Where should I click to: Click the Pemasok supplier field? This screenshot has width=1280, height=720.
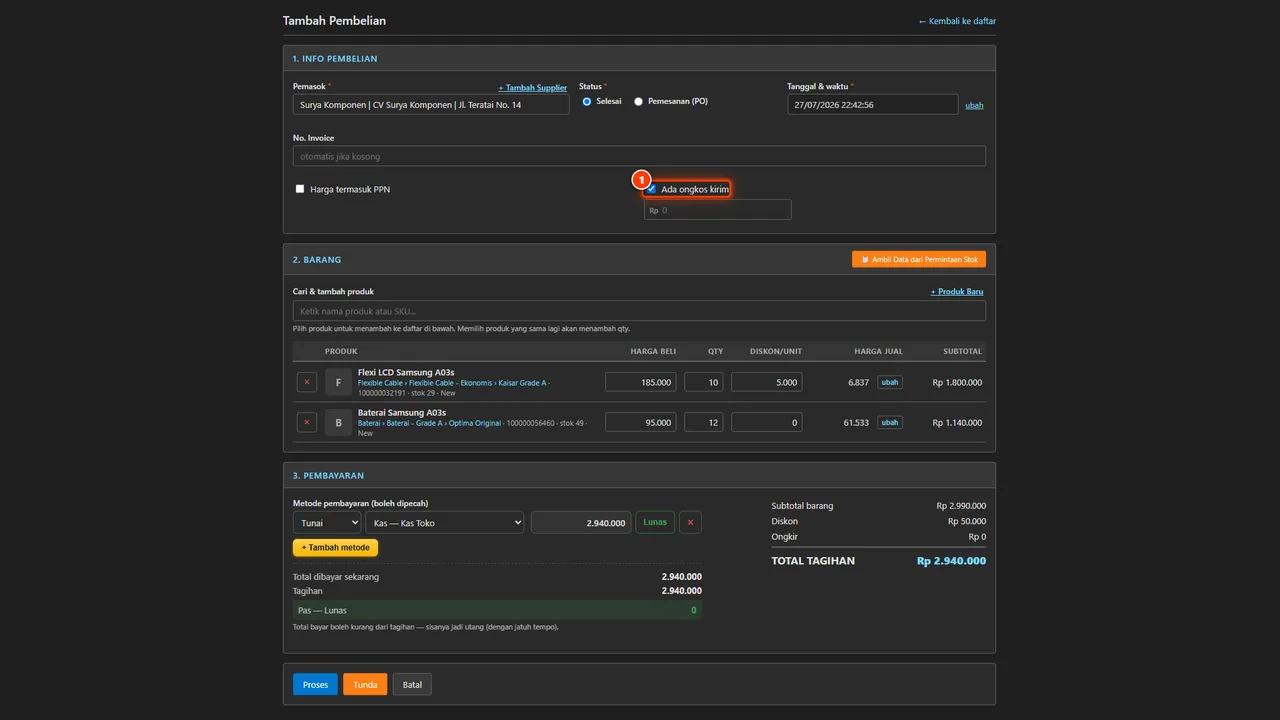coord(431,104)
